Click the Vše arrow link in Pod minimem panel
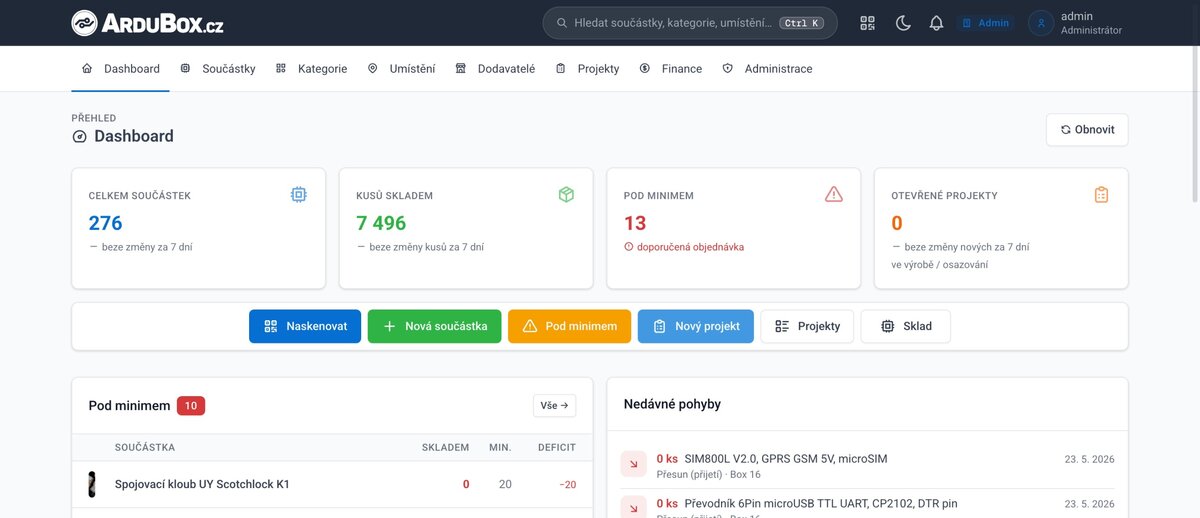This screenshot has width=1200, height=518. (x=554, y=405)
